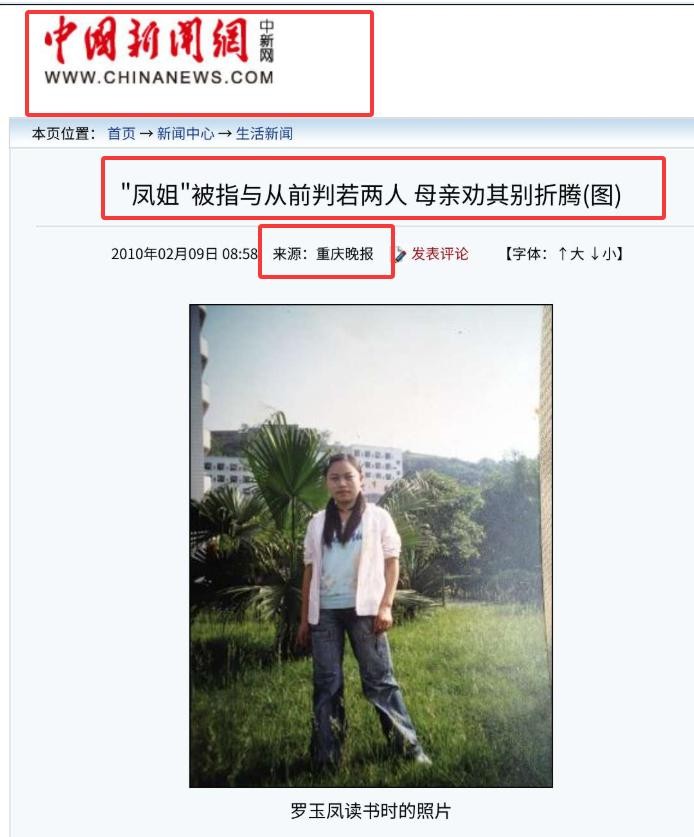The height and width of the screenshot is (837, 694).
Task: Click the article headline about "凤姐"
Action: tap(370, 194)
